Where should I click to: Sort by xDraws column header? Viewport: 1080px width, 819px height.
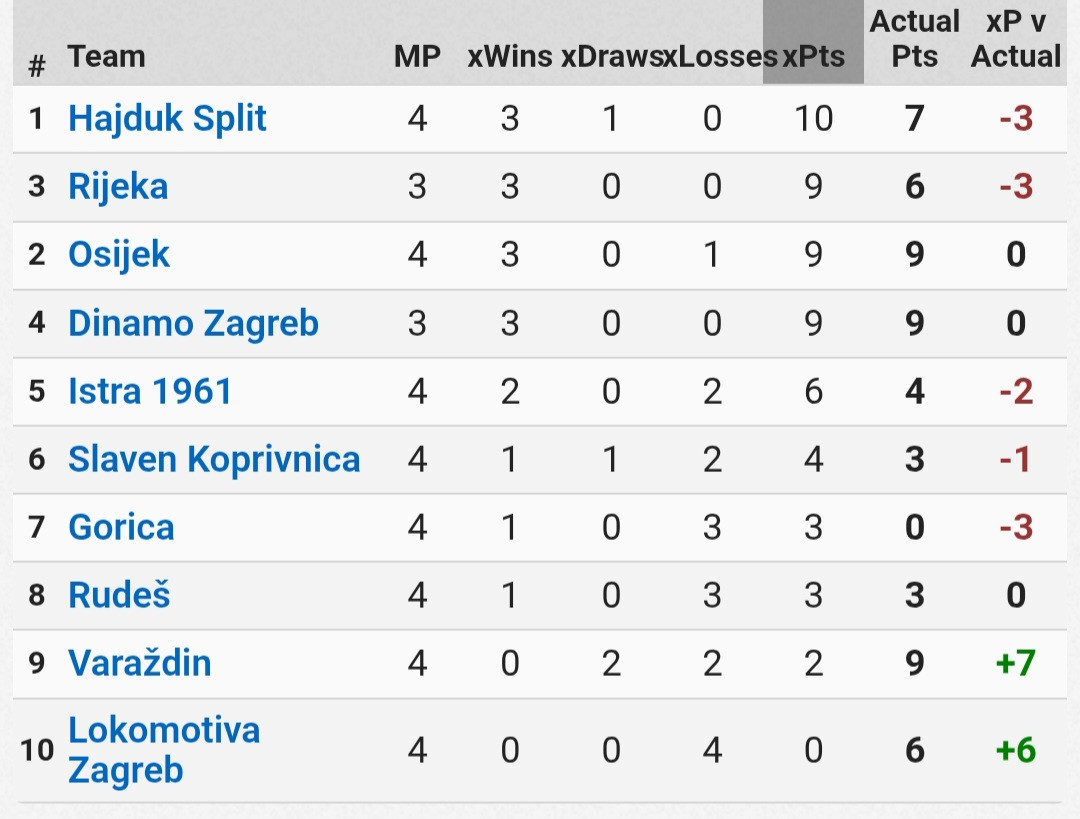click(x=612, y=56)
